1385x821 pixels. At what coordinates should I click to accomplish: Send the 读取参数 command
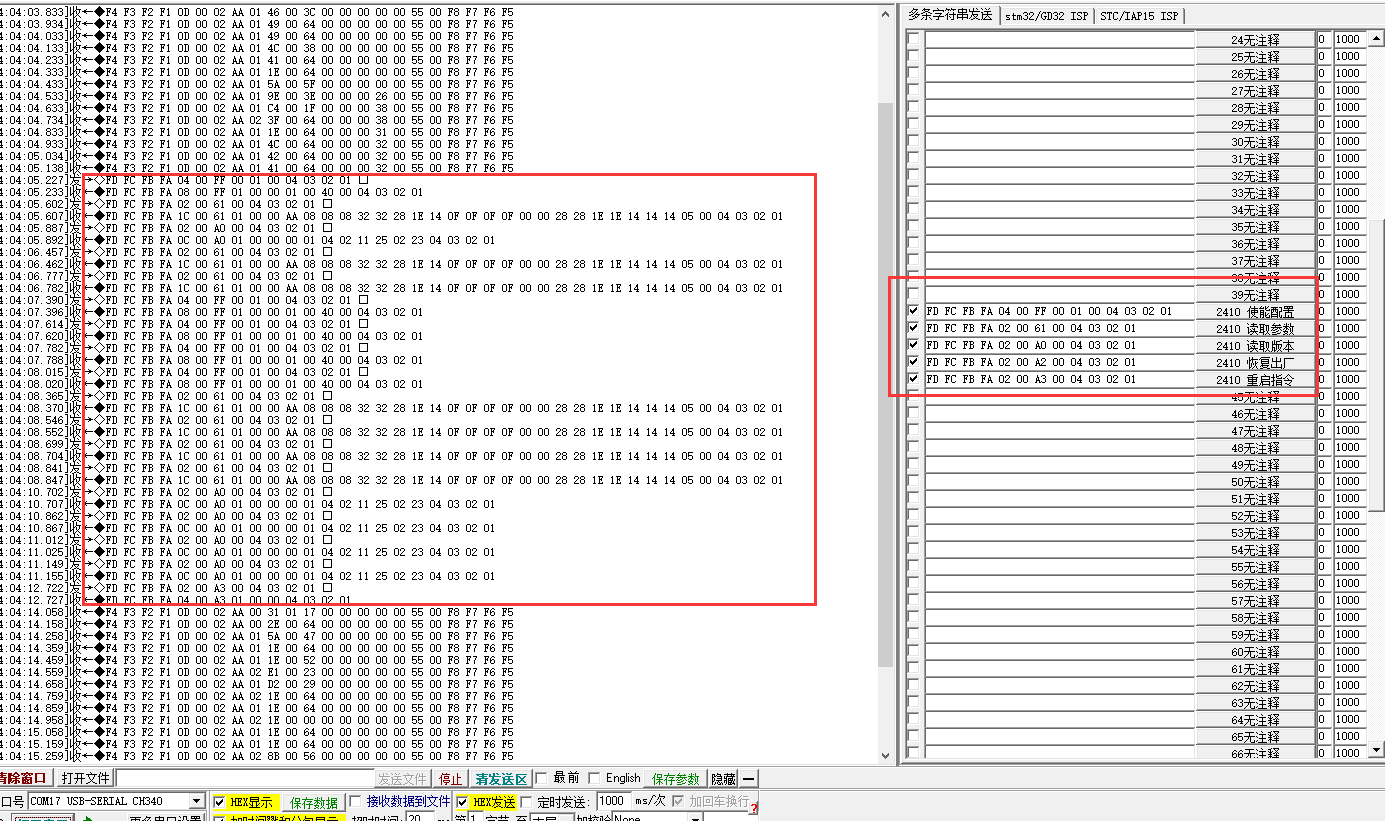(1255, 328)
